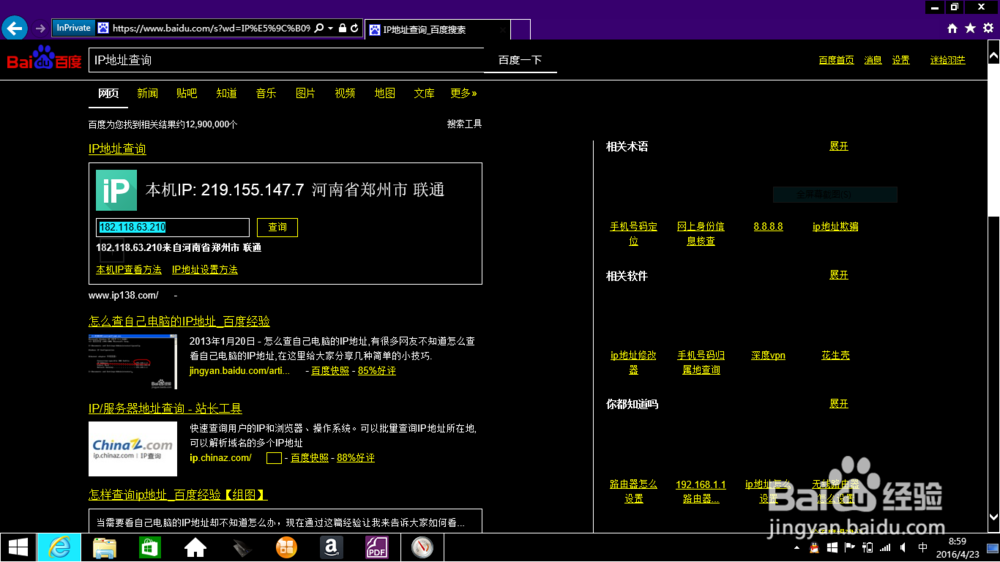
Task: Open 怎样查询ip地址_百度经验【组图】 result
Action: tap(177, 495)
